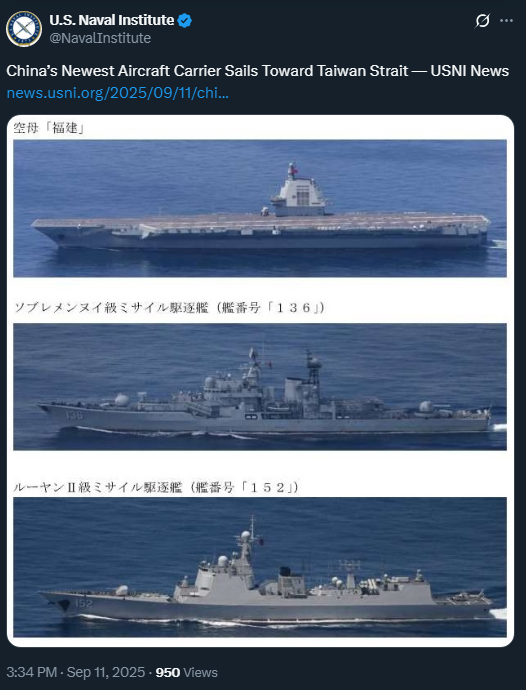Click the U.S. Naval Institute profile avatar

24,29
